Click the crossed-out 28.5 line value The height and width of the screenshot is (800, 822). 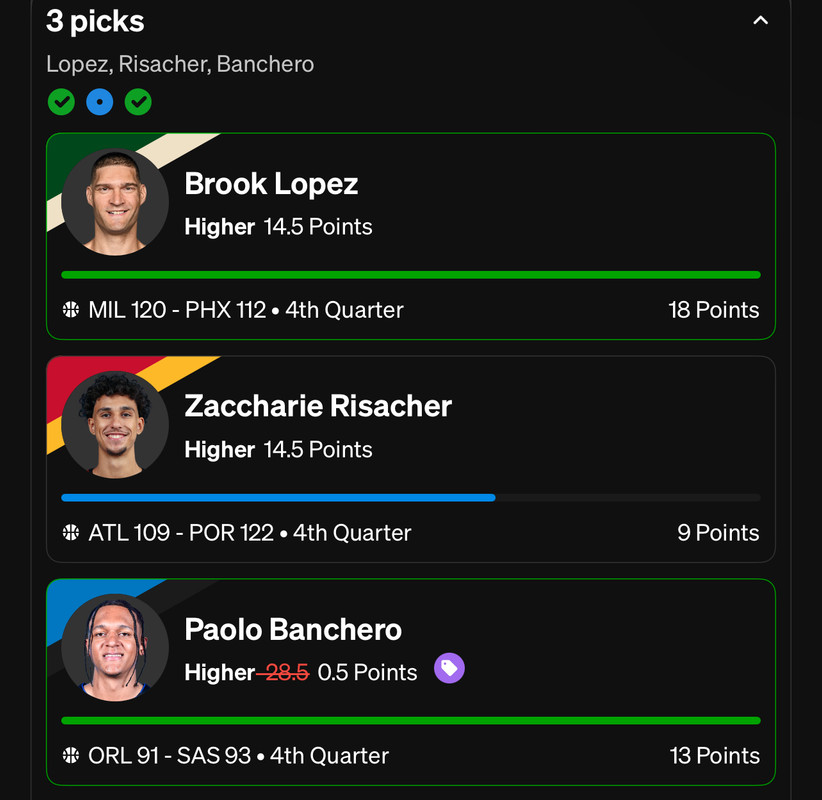click(x=286, y=672)
